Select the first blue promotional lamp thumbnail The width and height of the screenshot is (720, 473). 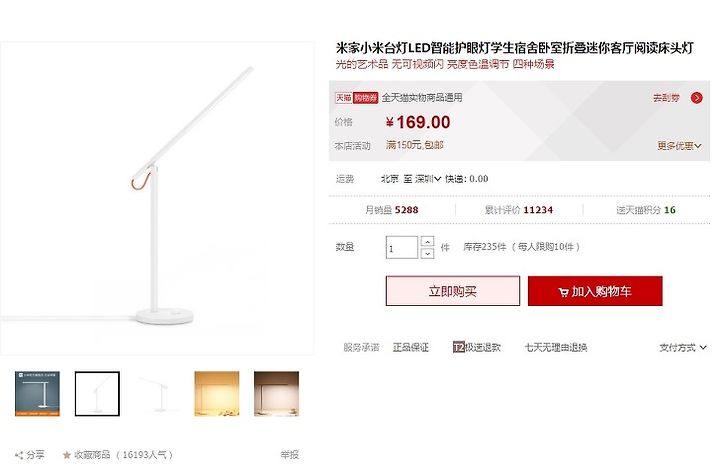coord(37,394)
